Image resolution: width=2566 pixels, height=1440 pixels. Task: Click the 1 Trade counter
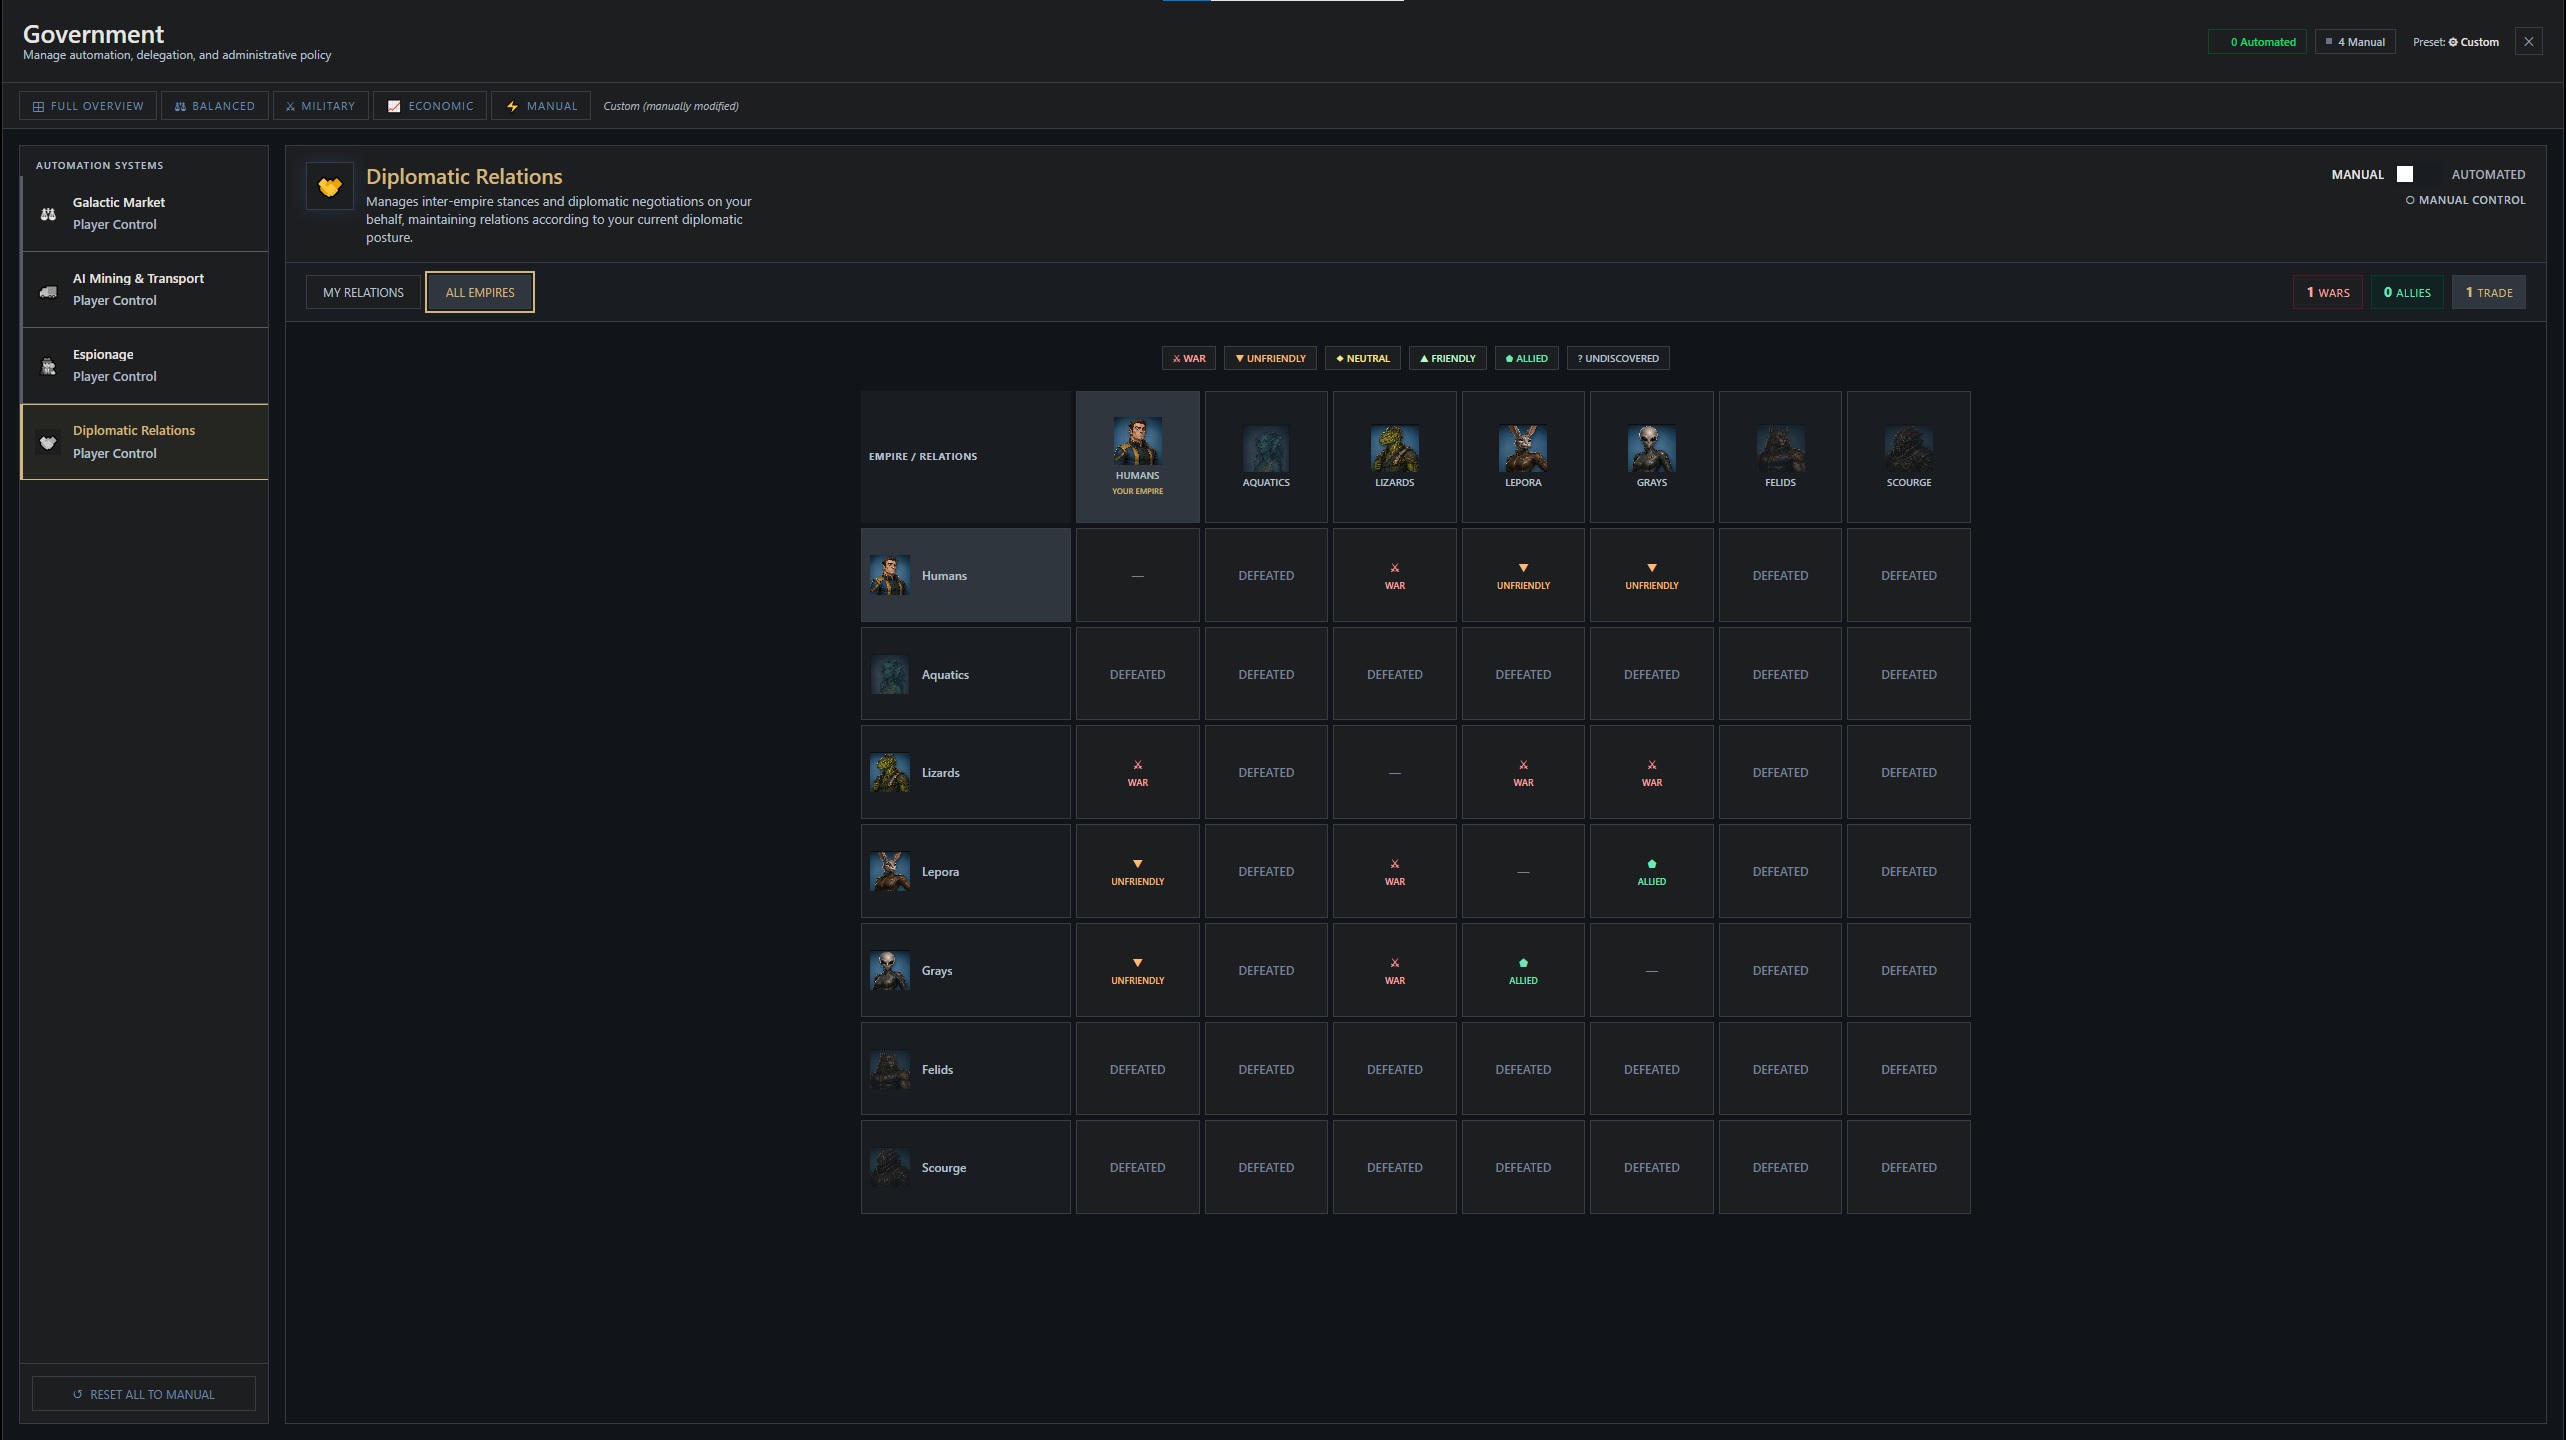coord(2489,292)
